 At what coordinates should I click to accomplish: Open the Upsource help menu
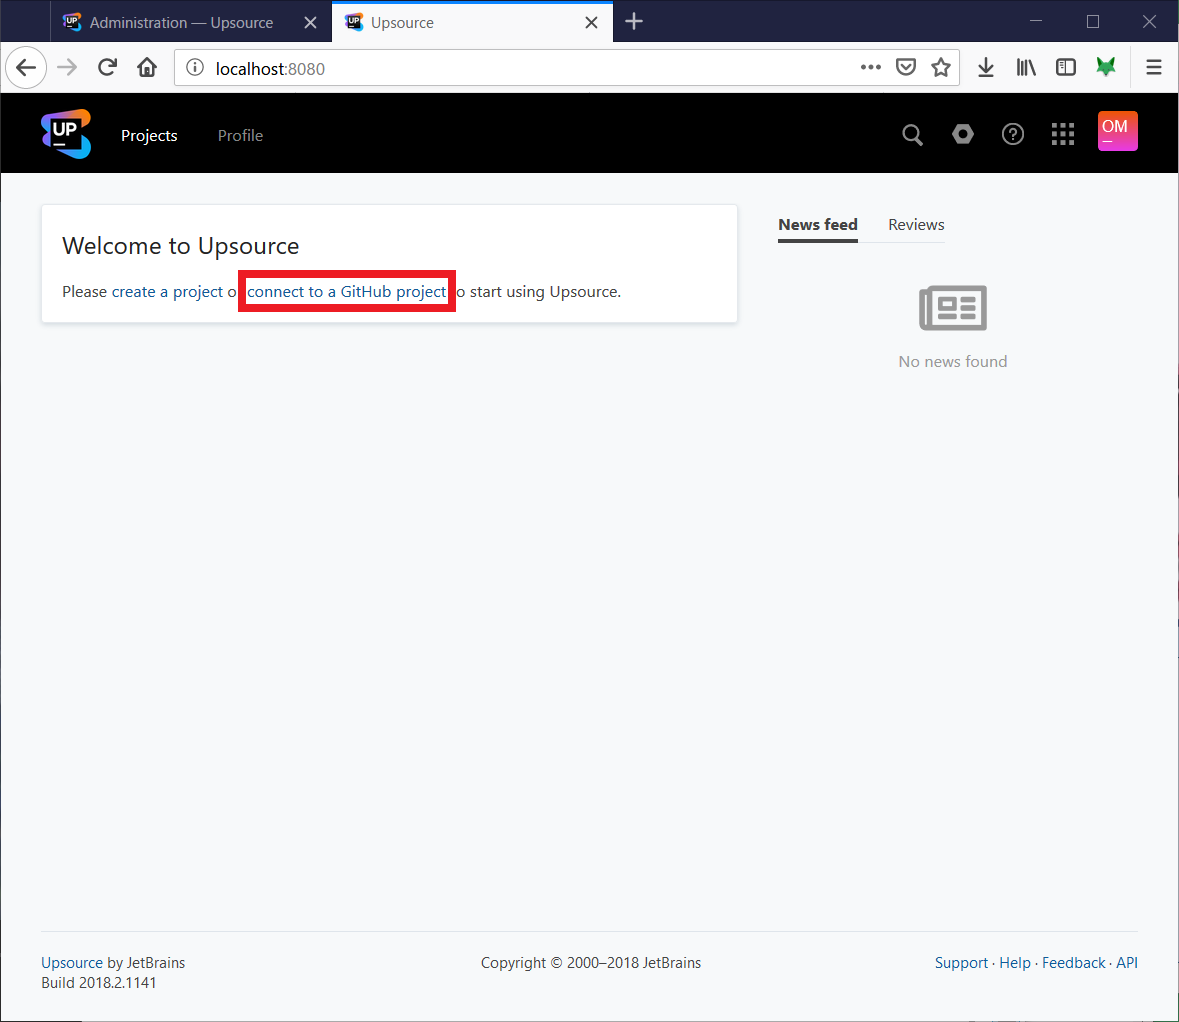(1013, 134)
